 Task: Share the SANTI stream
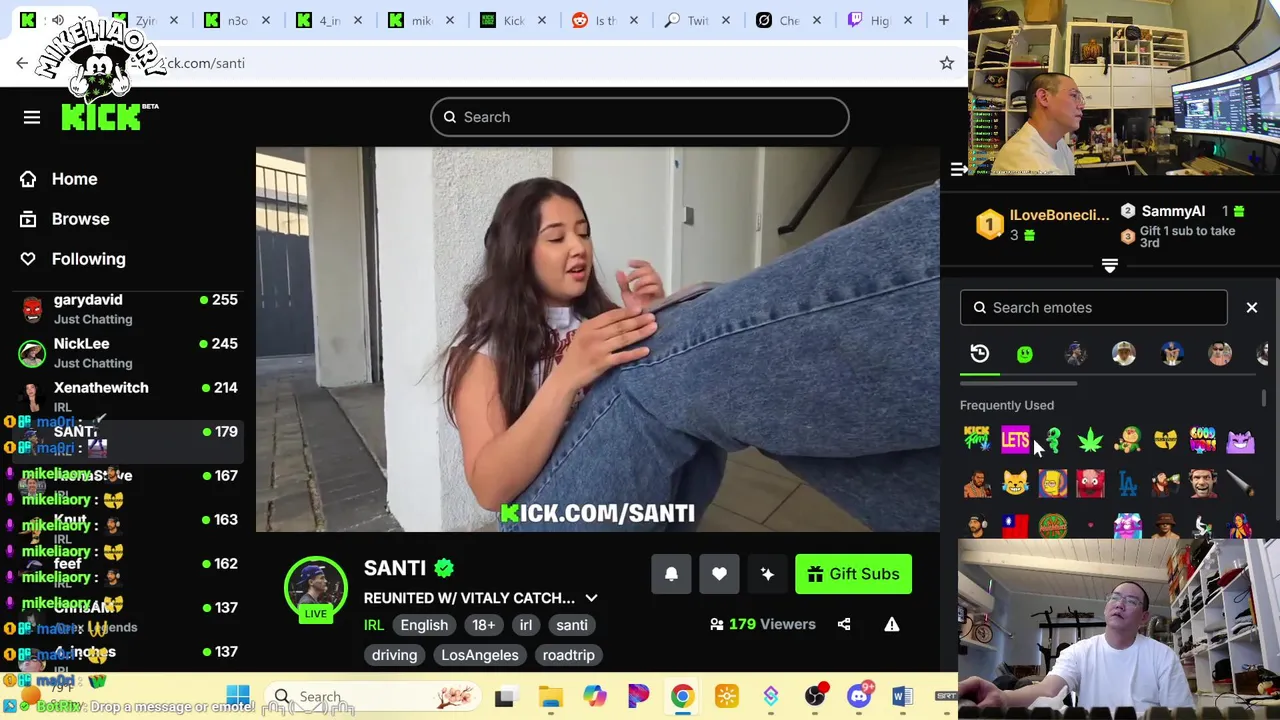(x=844, y=624)
